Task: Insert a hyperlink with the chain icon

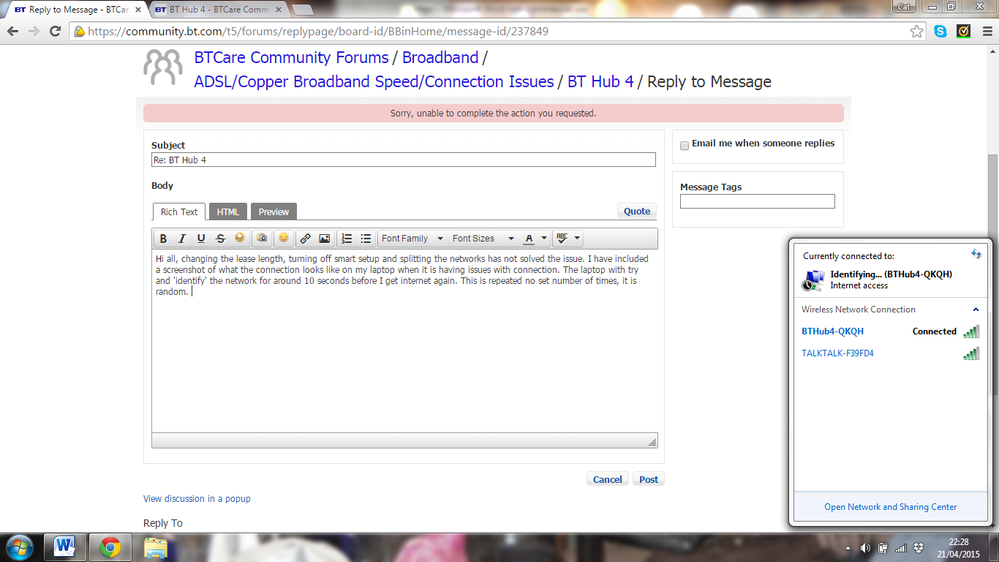Action: pyautogui.click(x=305, y=238)
